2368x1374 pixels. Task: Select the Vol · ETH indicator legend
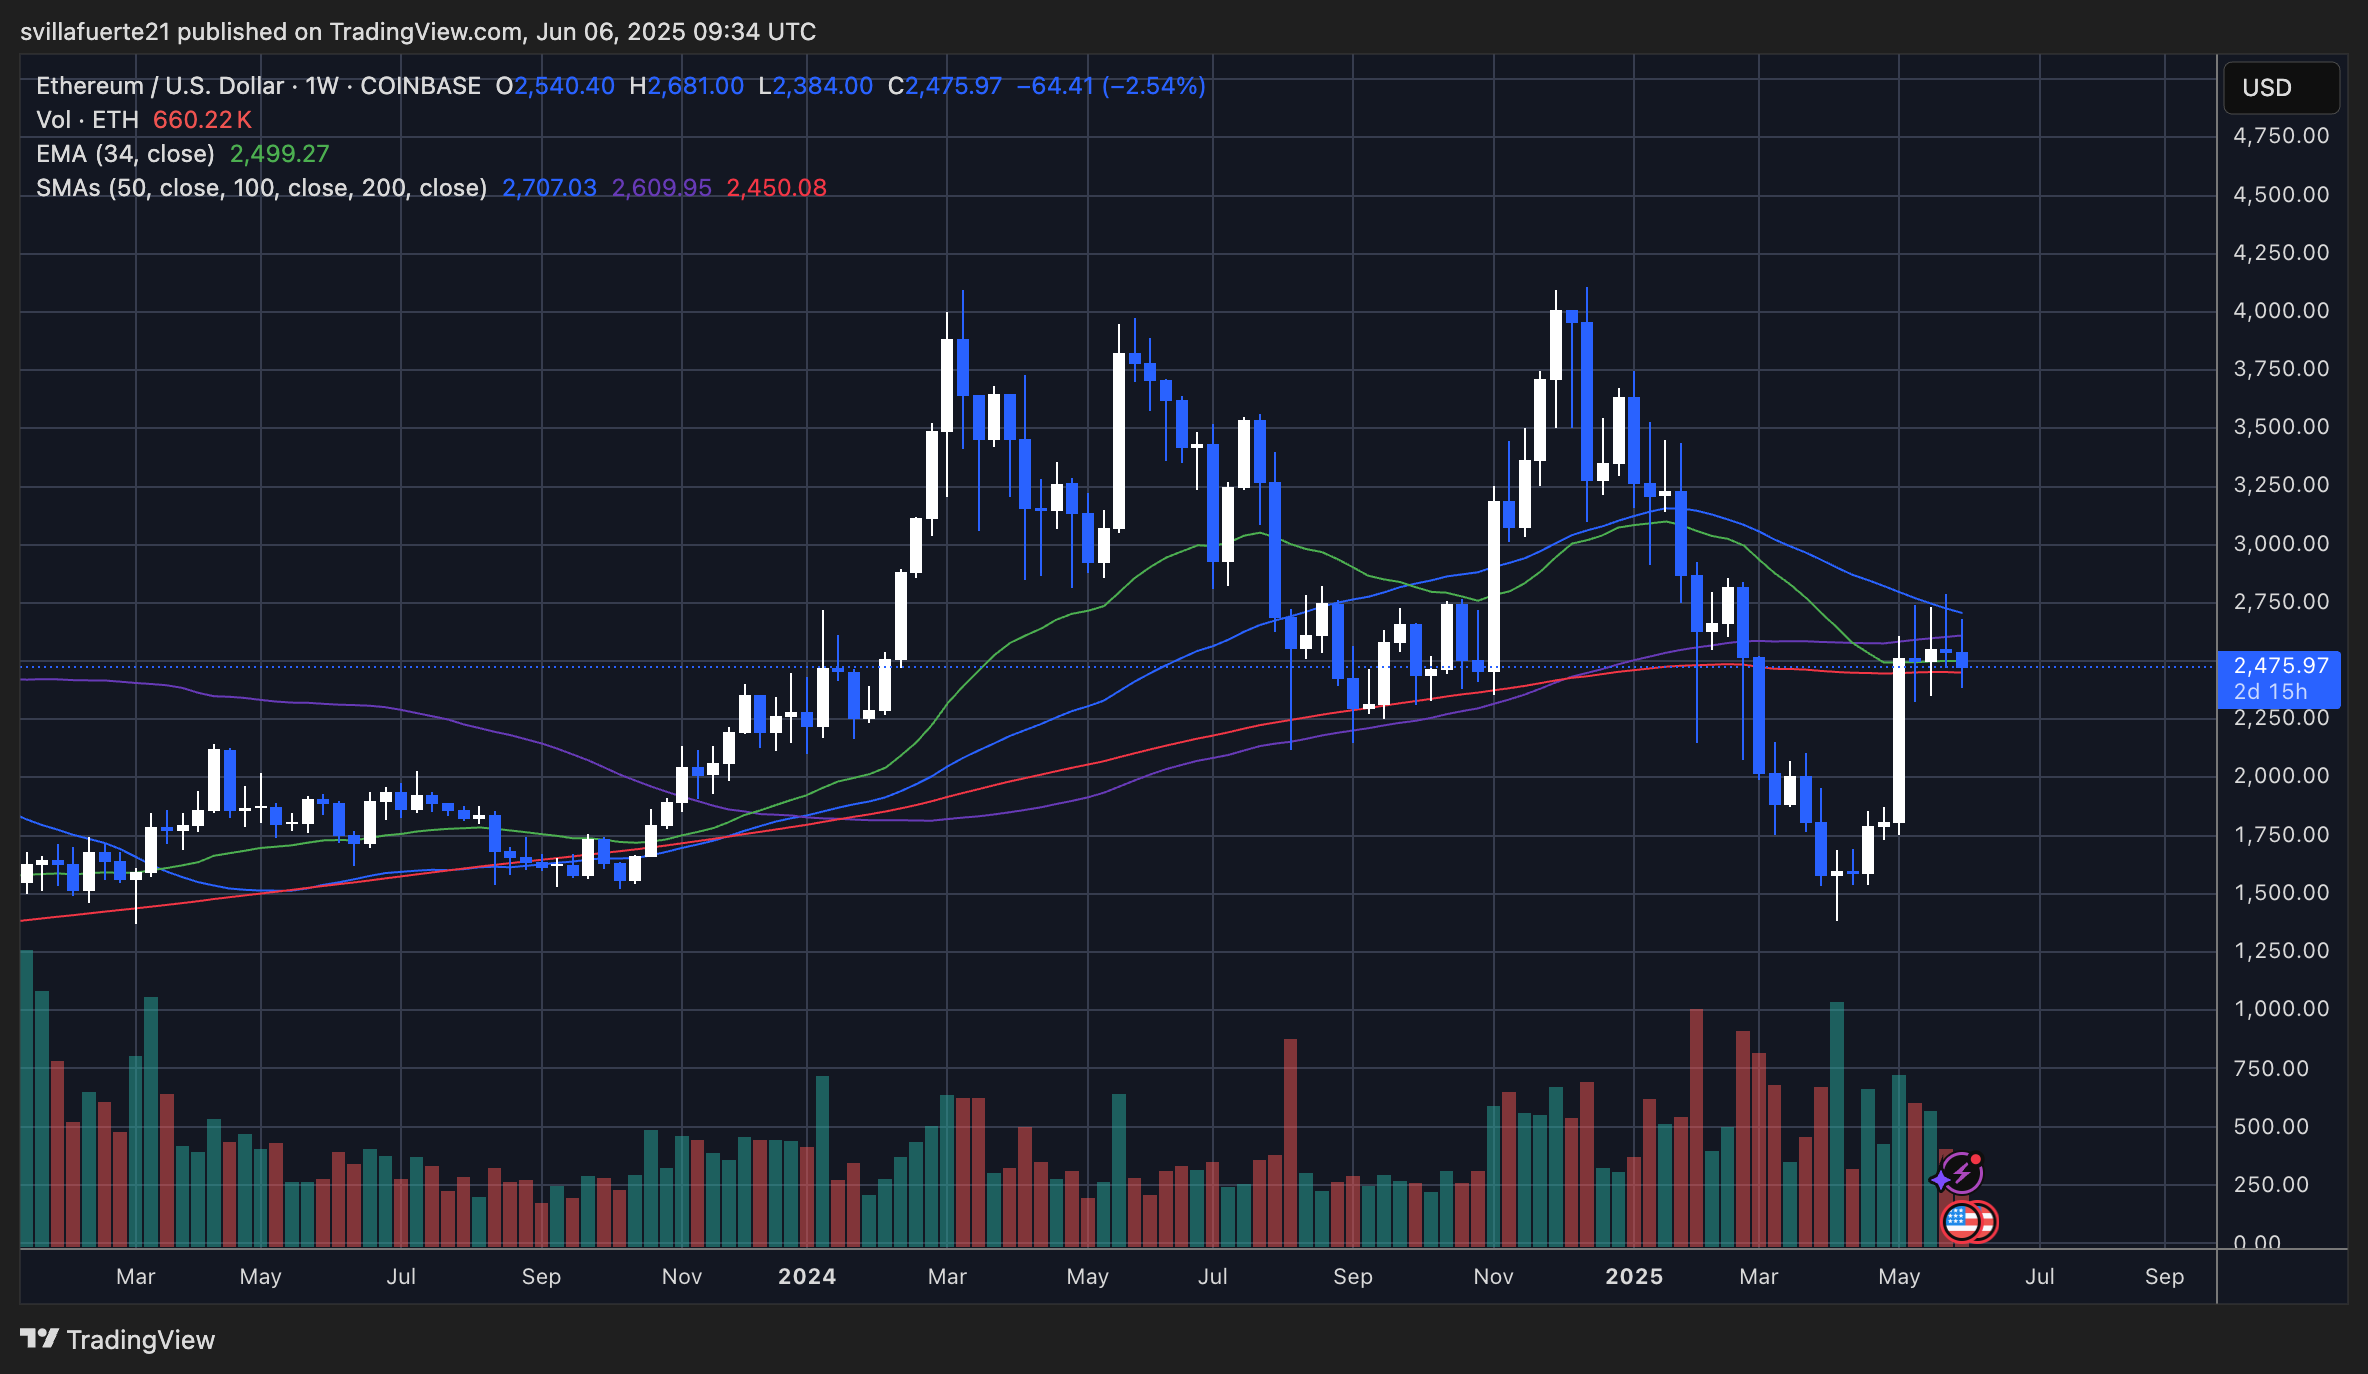coord(87,120)
